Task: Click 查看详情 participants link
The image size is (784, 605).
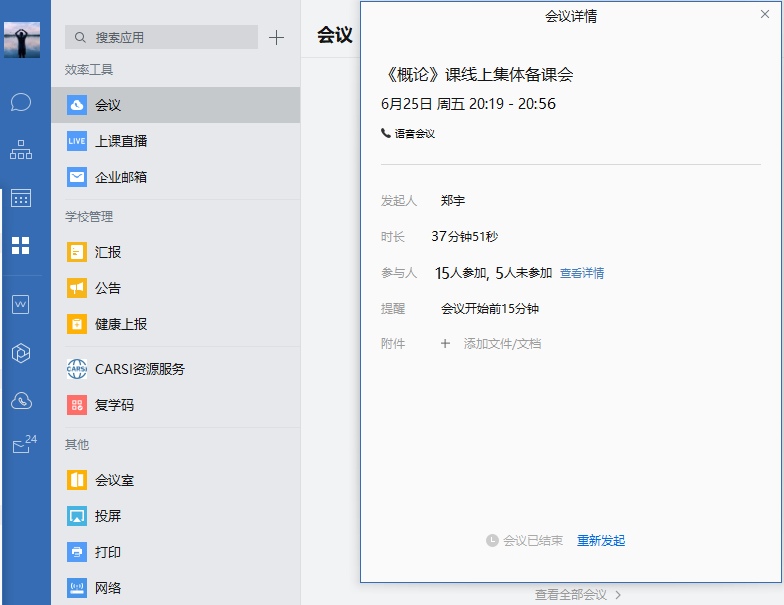Action: coord(581,273)
